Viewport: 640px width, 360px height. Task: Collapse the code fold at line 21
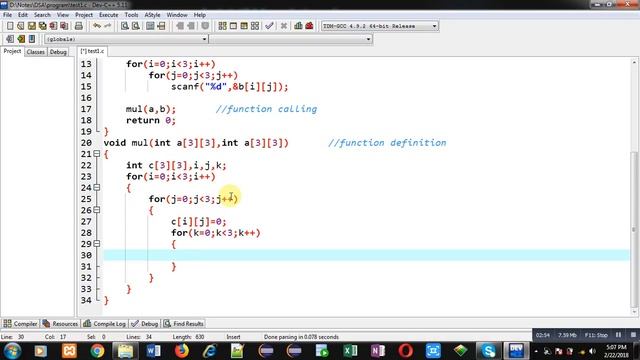tap(97, 154)
